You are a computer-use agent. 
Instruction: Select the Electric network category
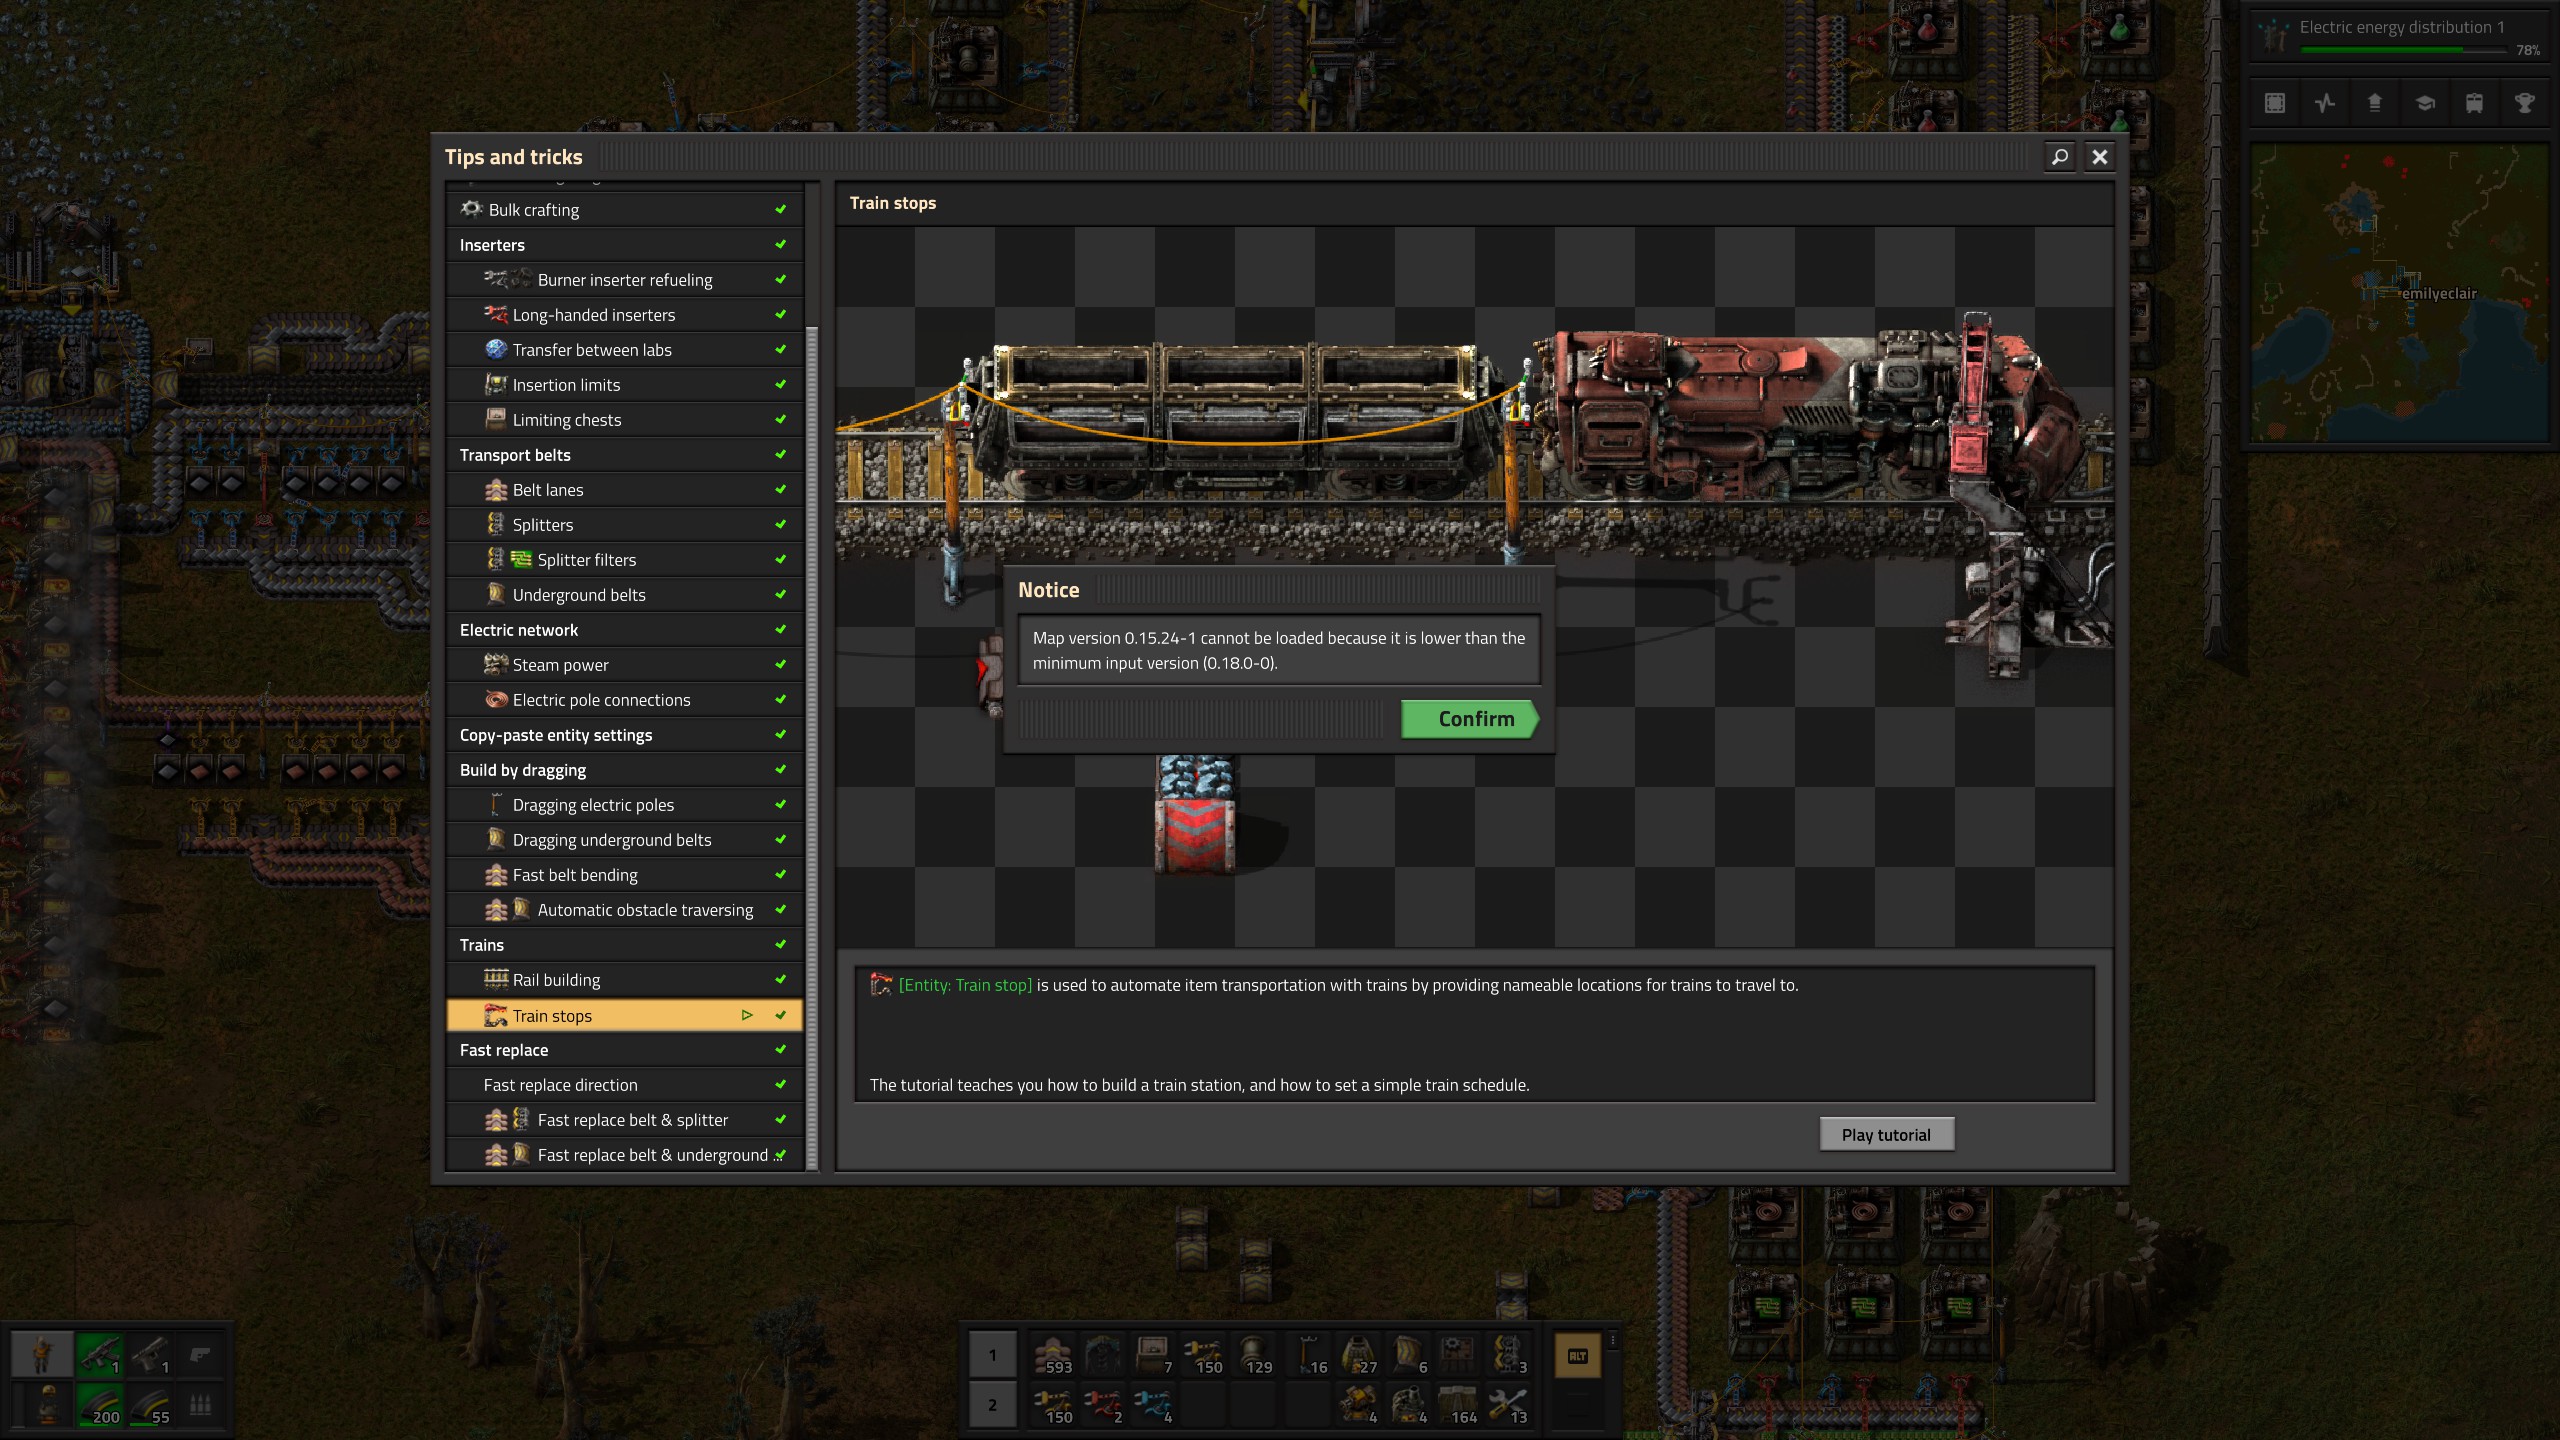point(624,630)
